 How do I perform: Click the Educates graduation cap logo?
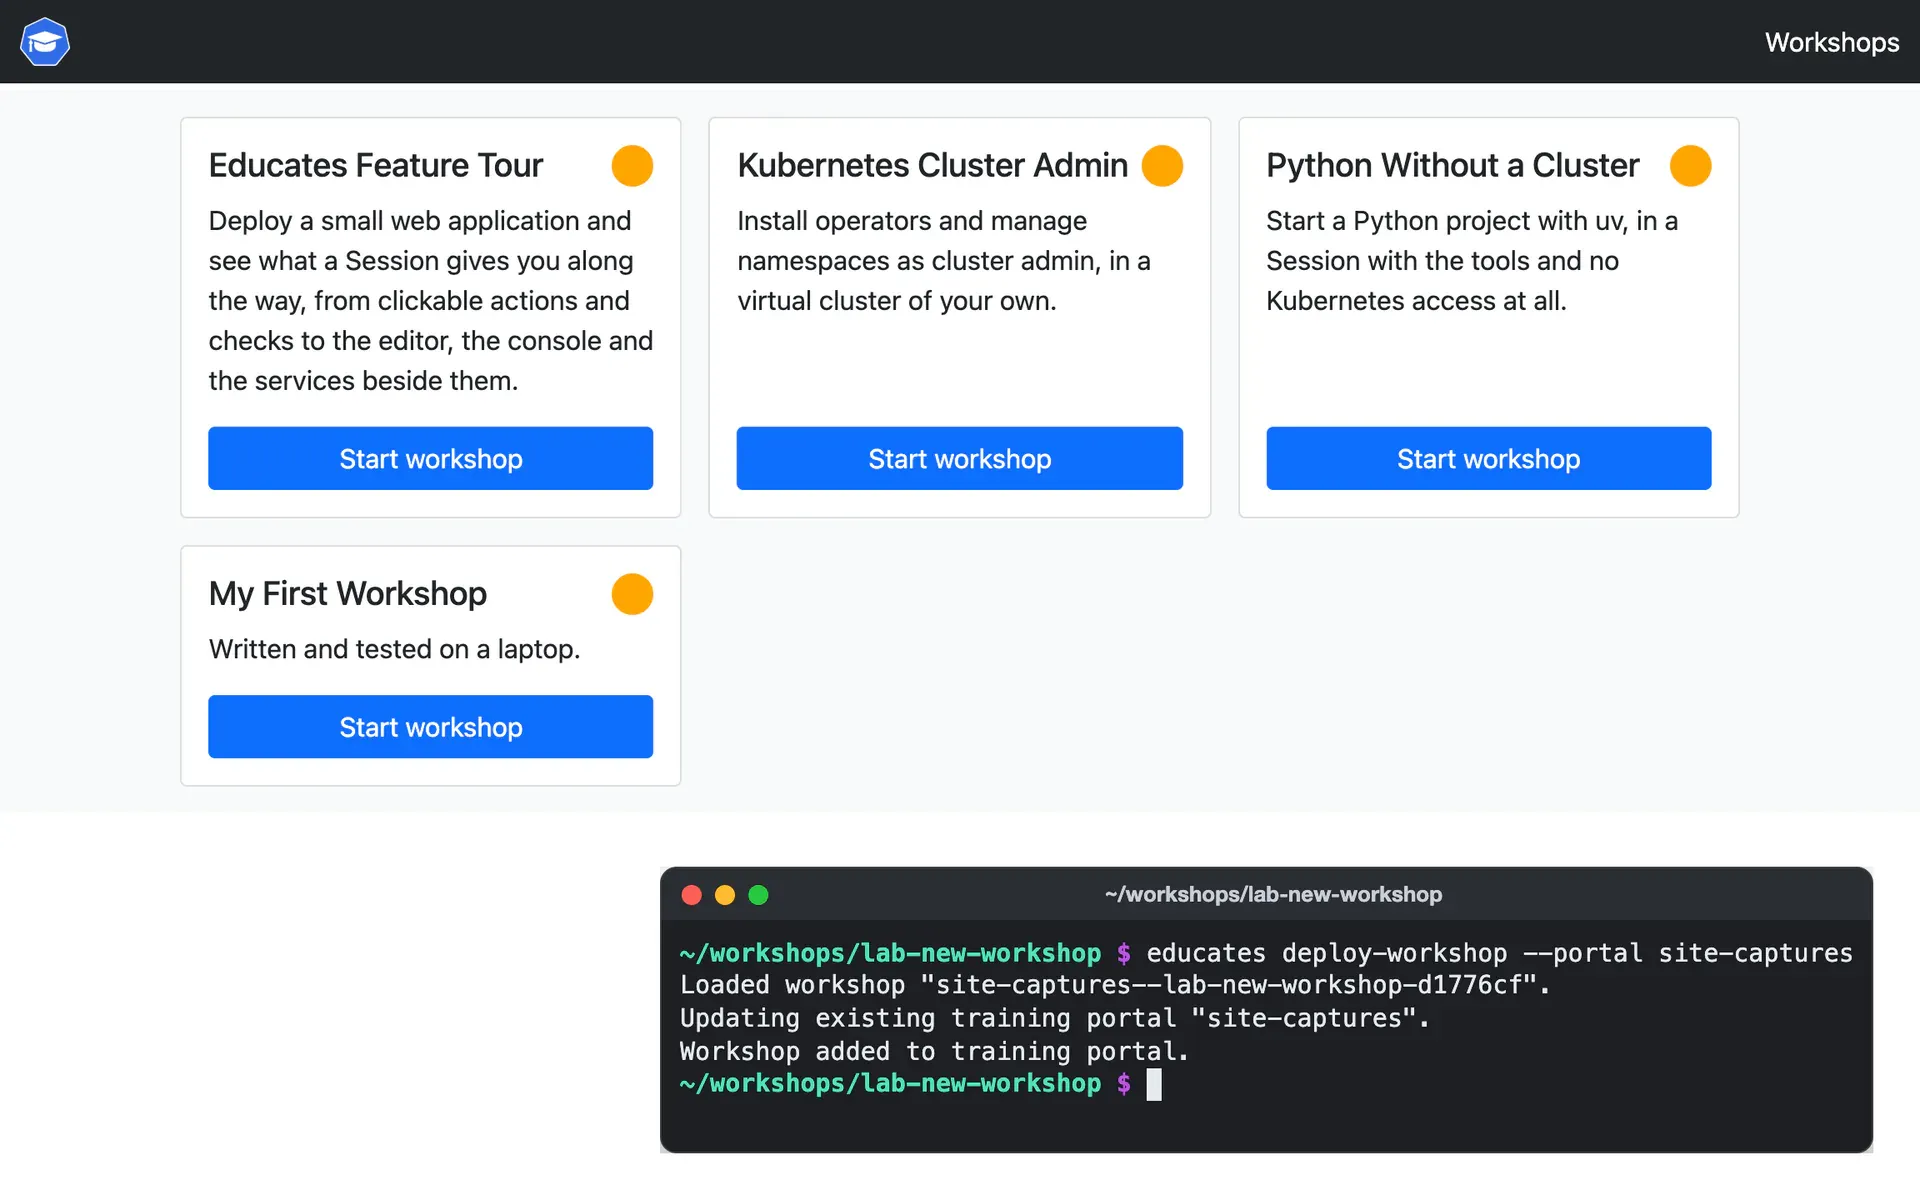point(45,42)
